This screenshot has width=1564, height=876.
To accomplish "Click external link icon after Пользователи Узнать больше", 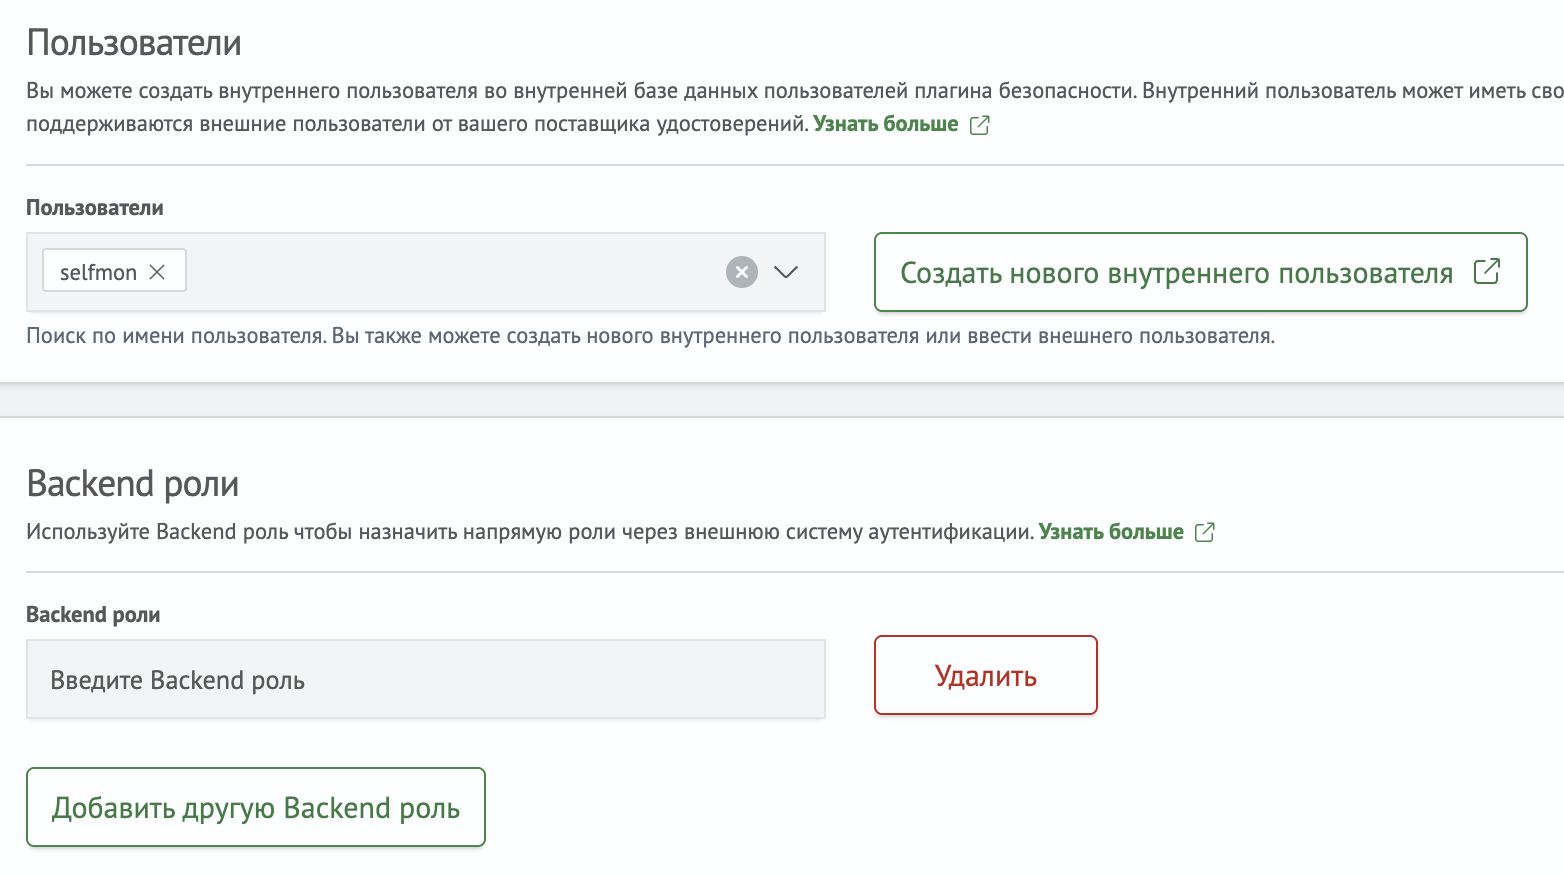I will pos(980,125).
